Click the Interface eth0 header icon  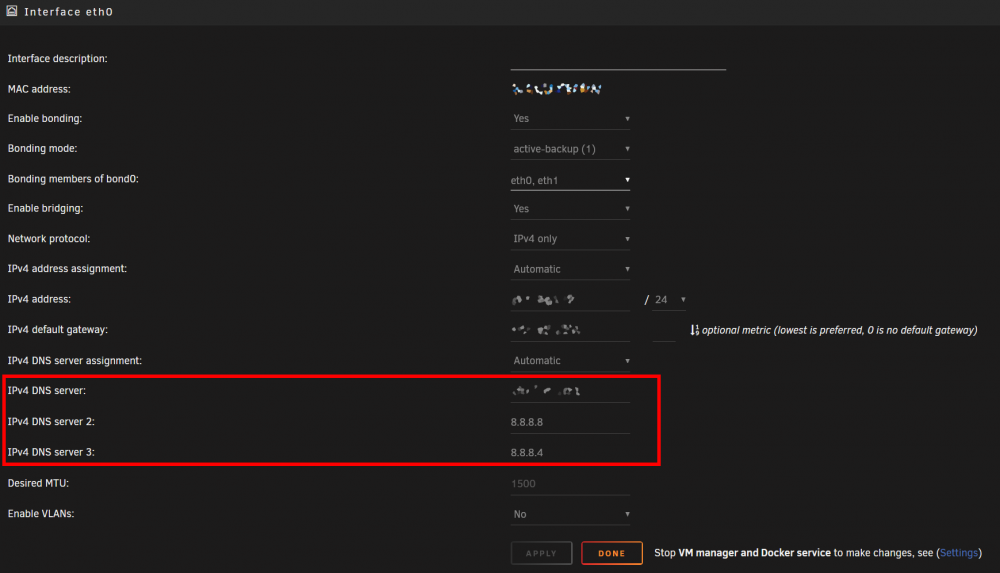pyautogui.click(x=11, y=11)
